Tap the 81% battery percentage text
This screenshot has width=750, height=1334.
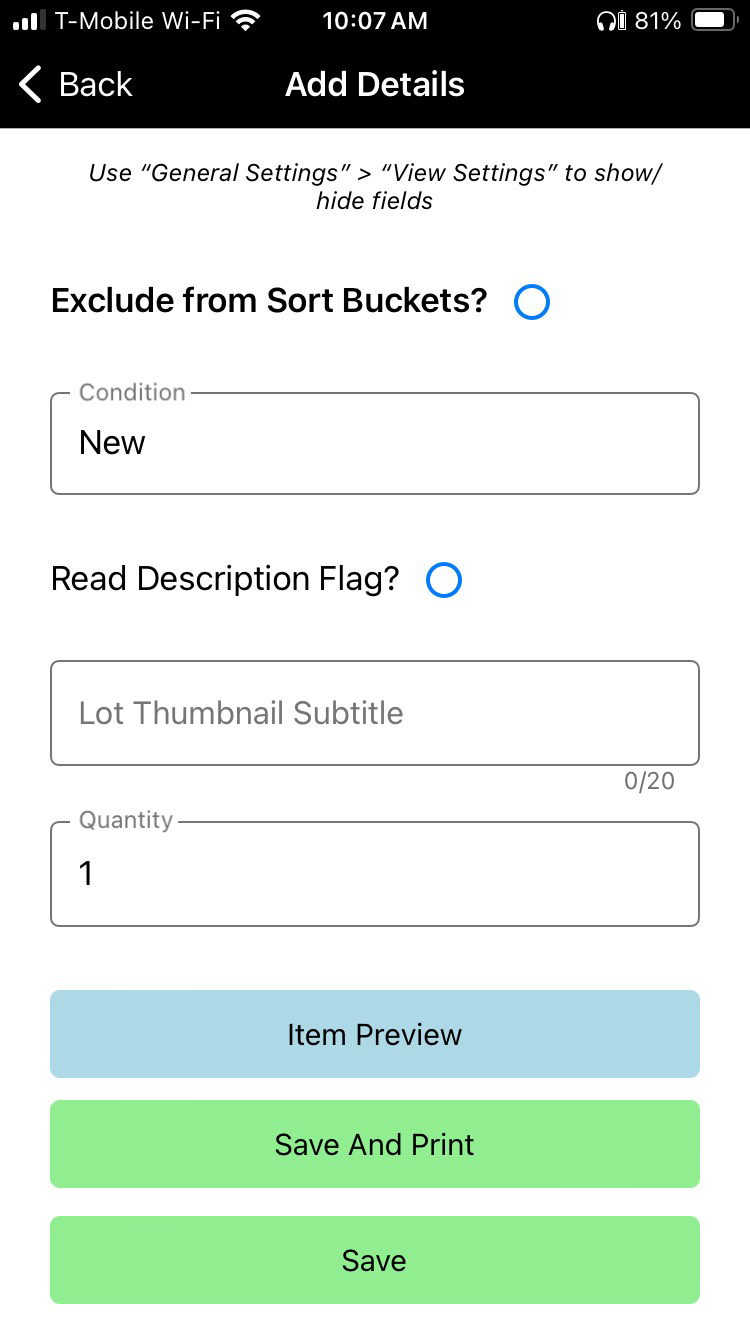pos(657,20)
